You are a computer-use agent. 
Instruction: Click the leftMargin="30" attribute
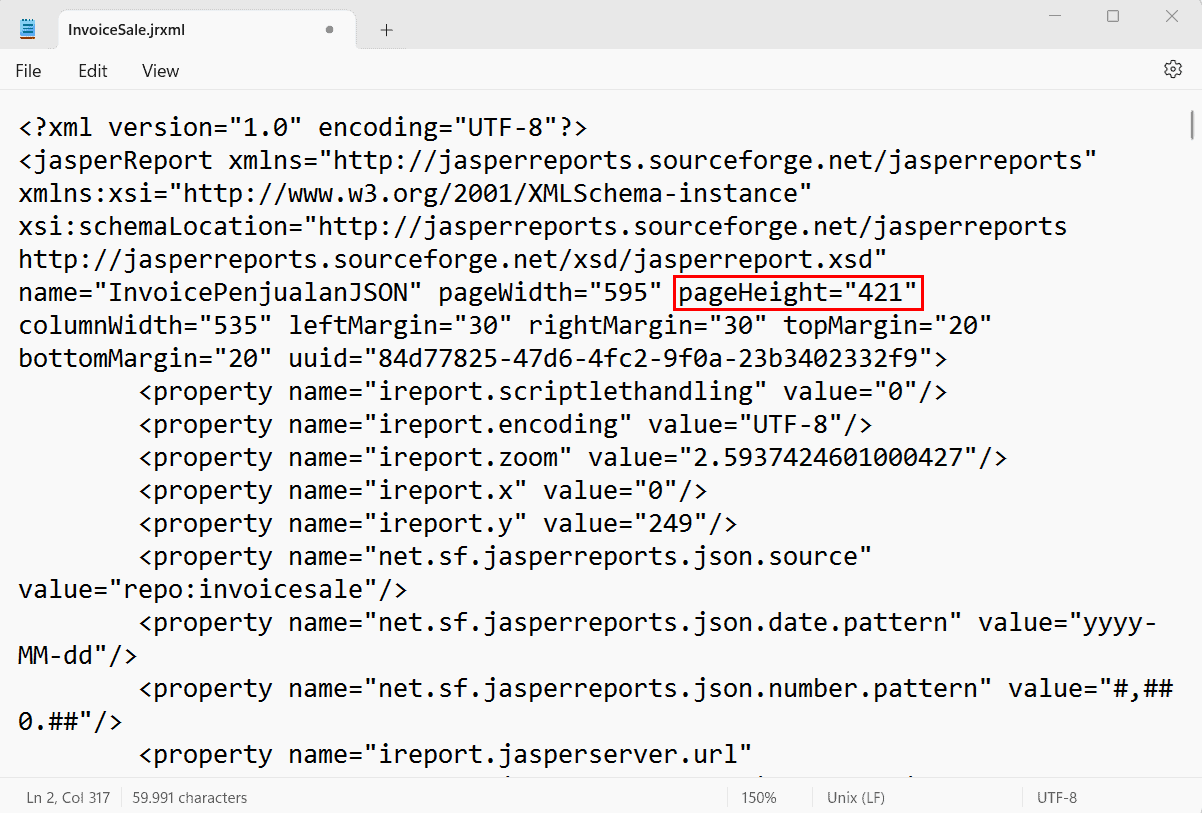click(401, 326)
